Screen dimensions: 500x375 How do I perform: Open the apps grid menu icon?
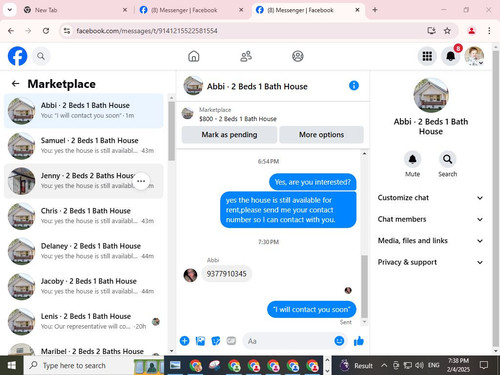(427, 56)
